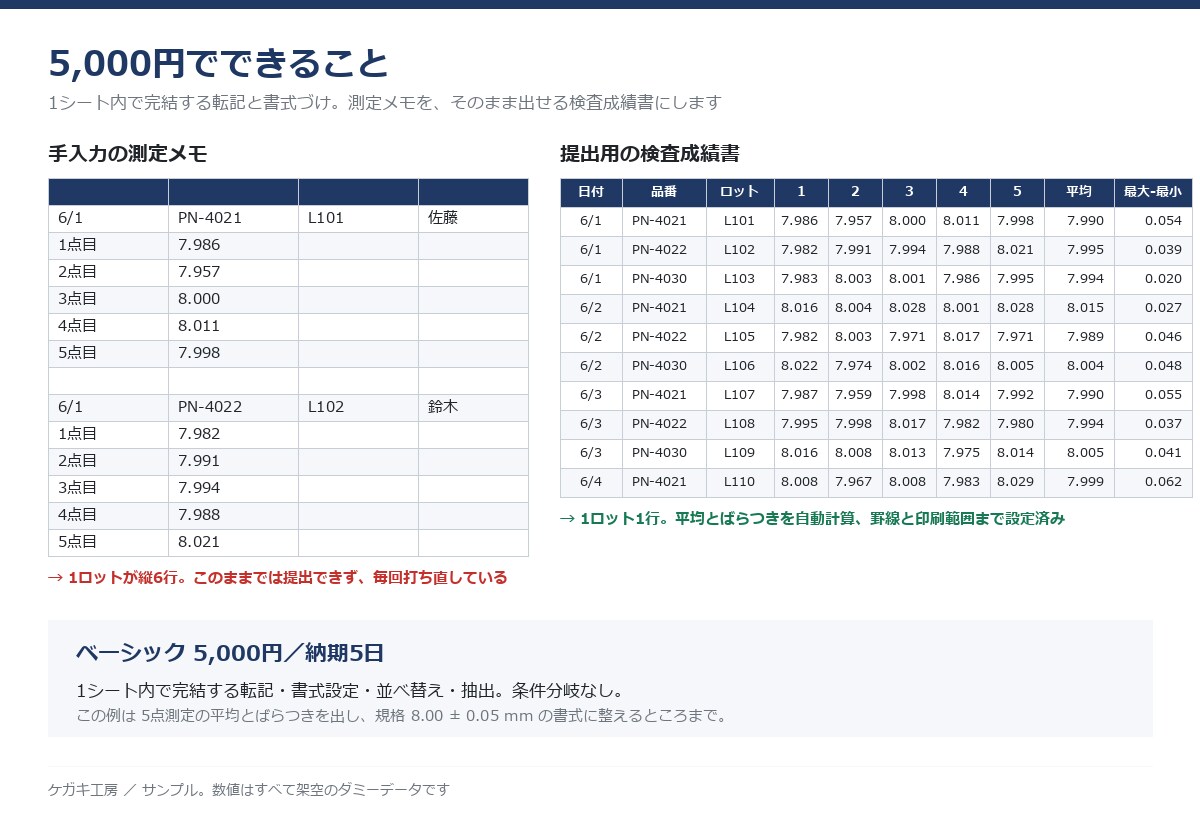This screenshot has height=820, width=1200.
Task: Select lot "L103" in the inspection report
Action: coord(740,279)
